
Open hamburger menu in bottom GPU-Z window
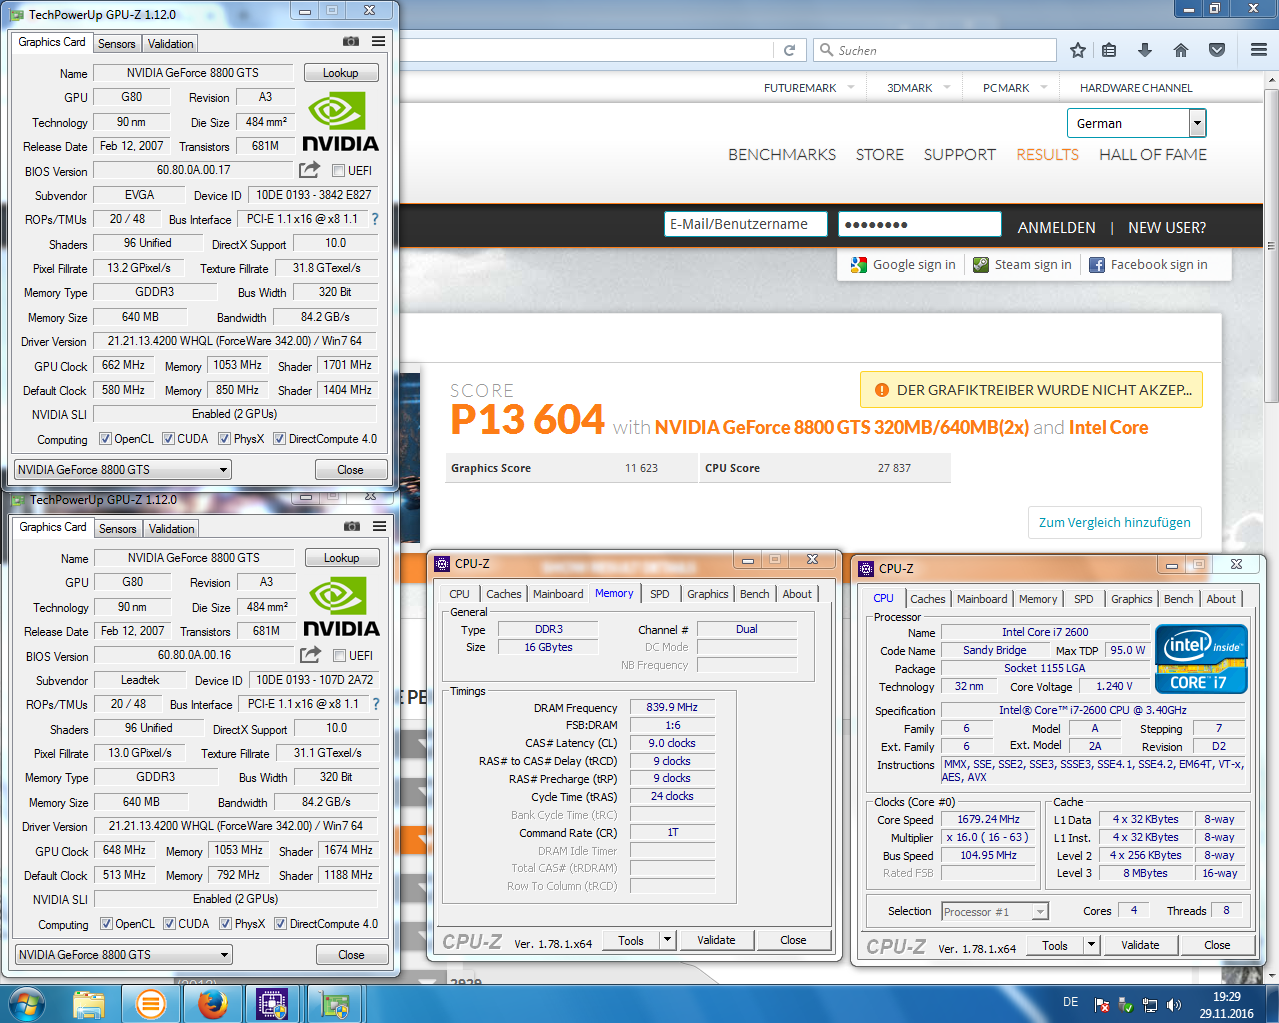pos(379,526)
